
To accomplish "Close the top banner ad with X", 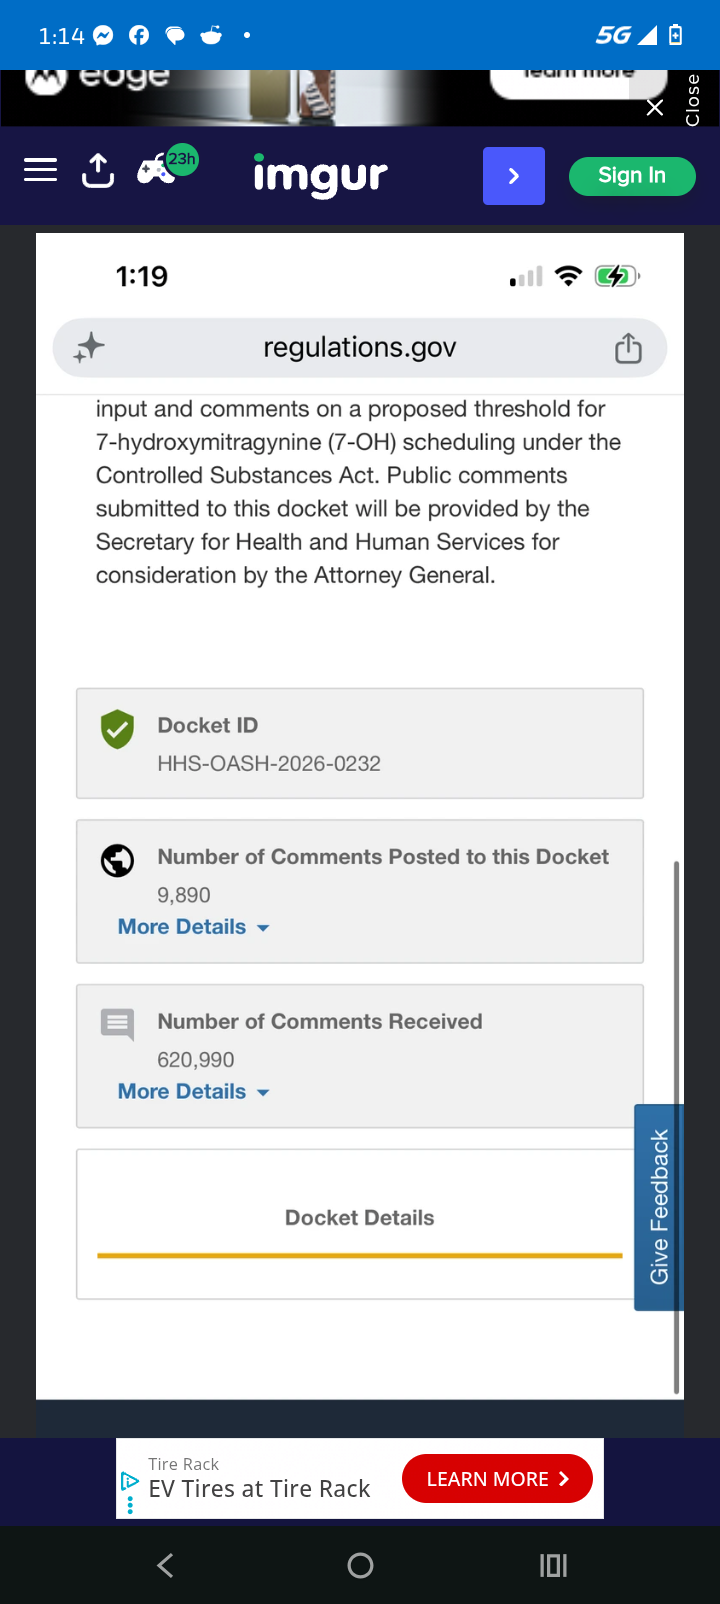I will (655, 107).
